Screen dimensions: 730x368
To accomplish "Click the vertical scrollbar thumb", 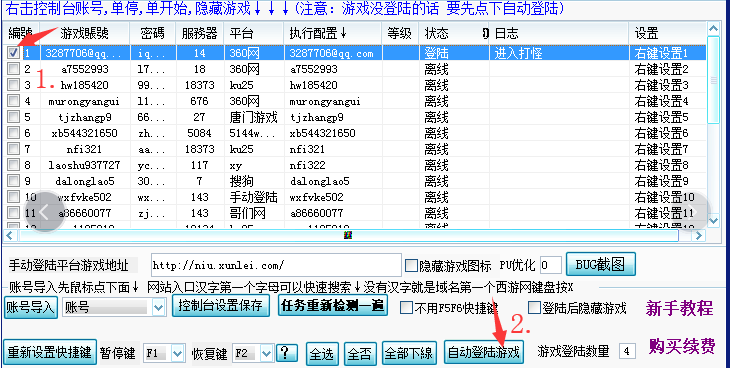I will pyautogui.click(x=713, y=80).
